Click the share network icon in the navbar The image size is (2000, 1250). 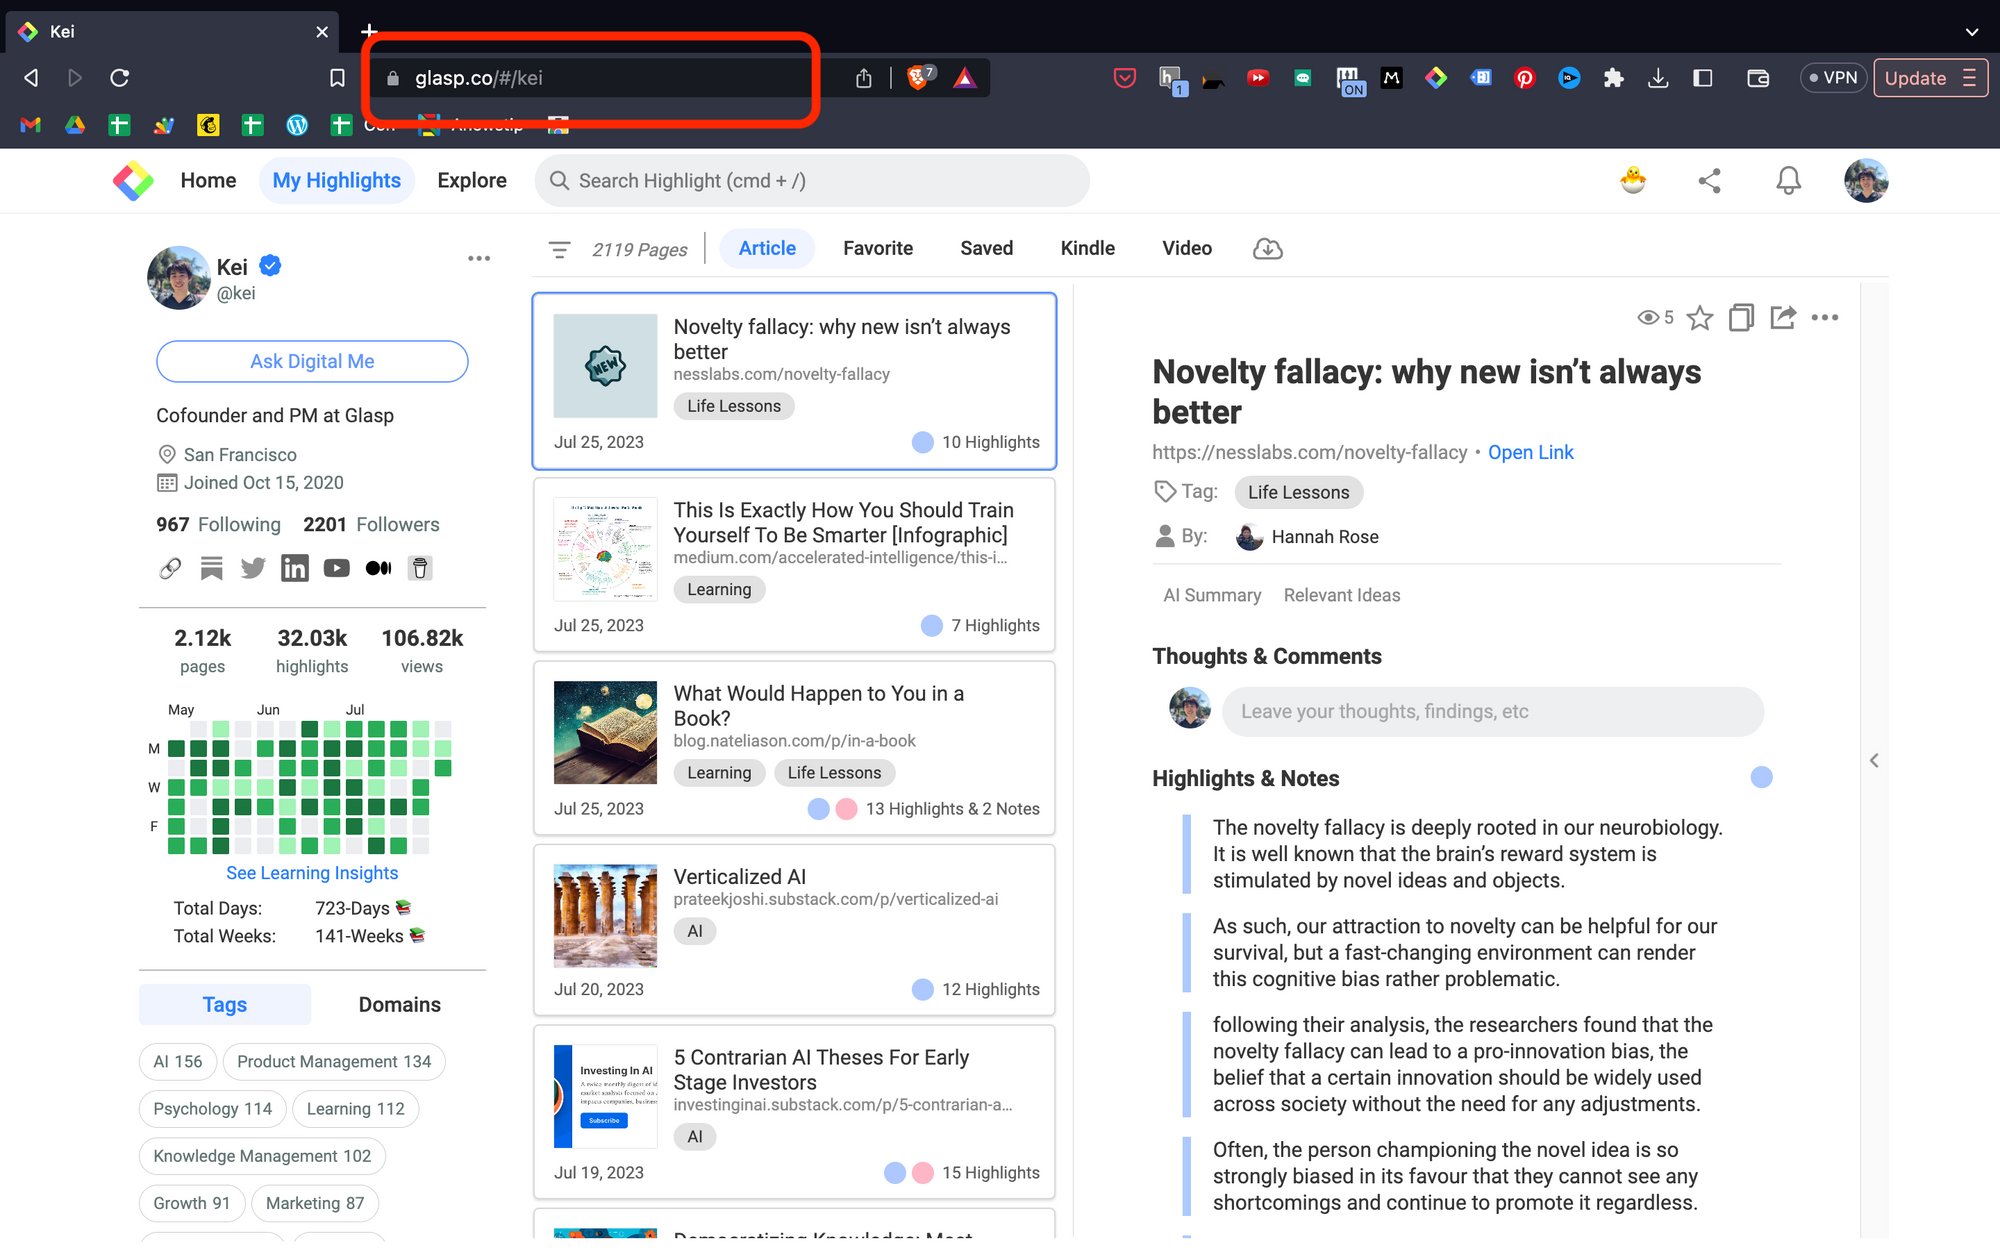click(x=1709, y=181)
